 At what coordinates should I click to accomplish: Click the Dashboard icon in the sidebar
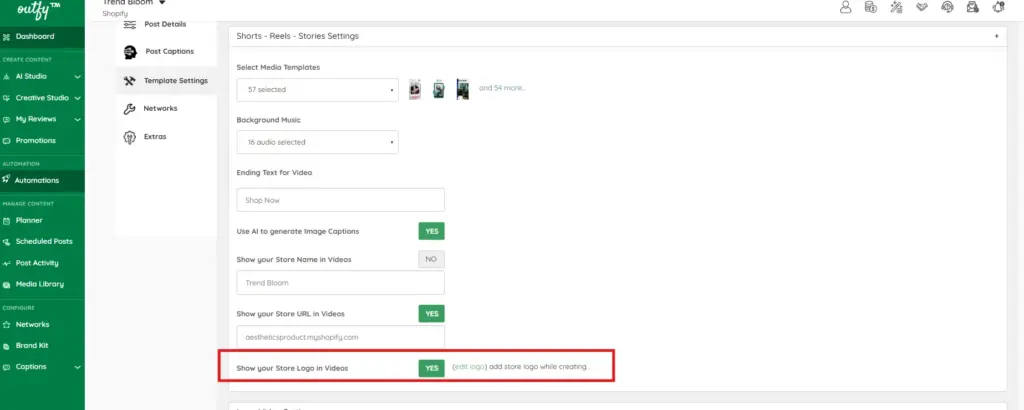tap(7, 37)
